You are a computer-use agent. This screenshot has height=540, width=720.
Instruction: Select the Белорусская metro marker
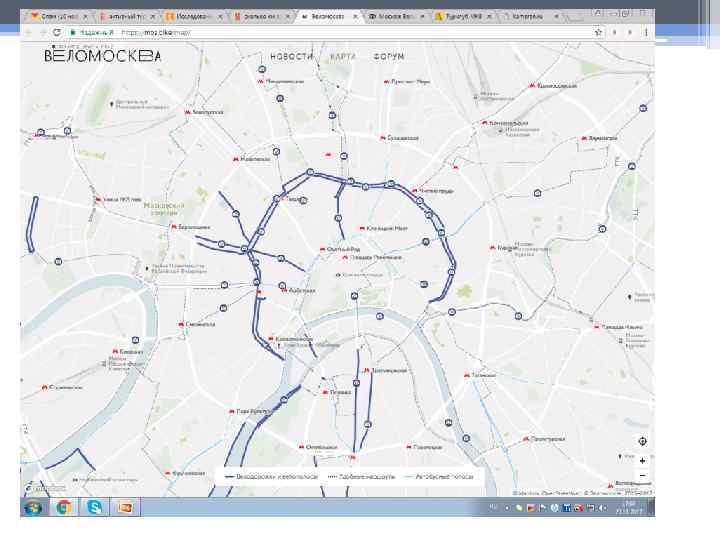tap(187, 112)
